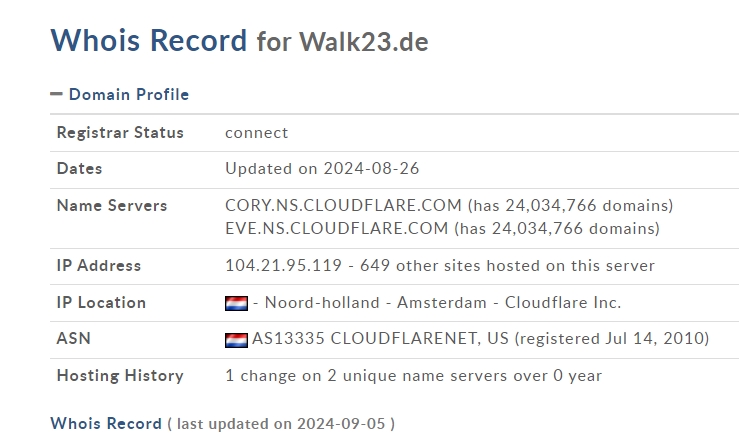Click the Domain Profile heading

(x=128, y=95)
